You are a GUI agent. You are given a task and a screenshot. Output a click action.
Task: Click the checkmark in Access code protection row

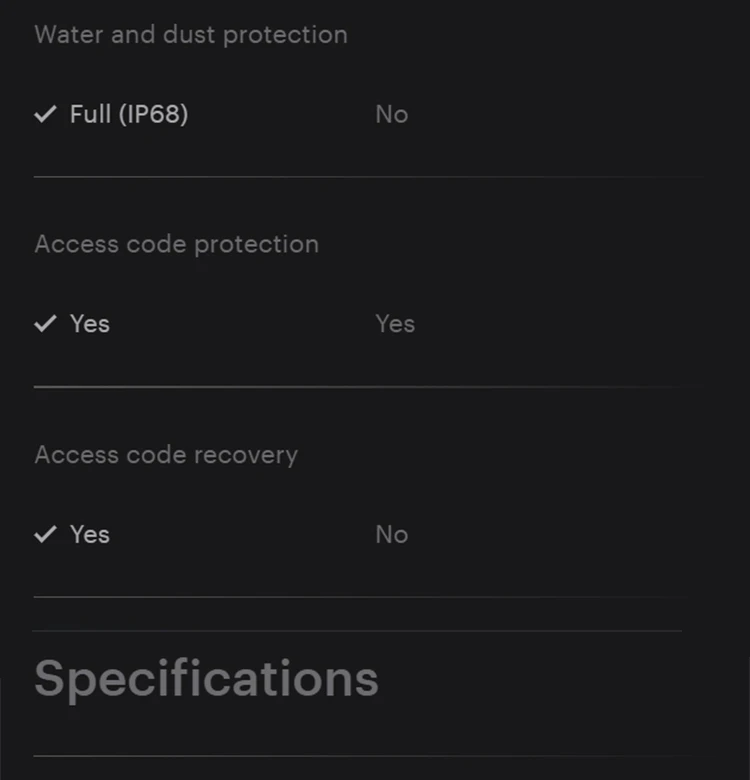[45, 324]
